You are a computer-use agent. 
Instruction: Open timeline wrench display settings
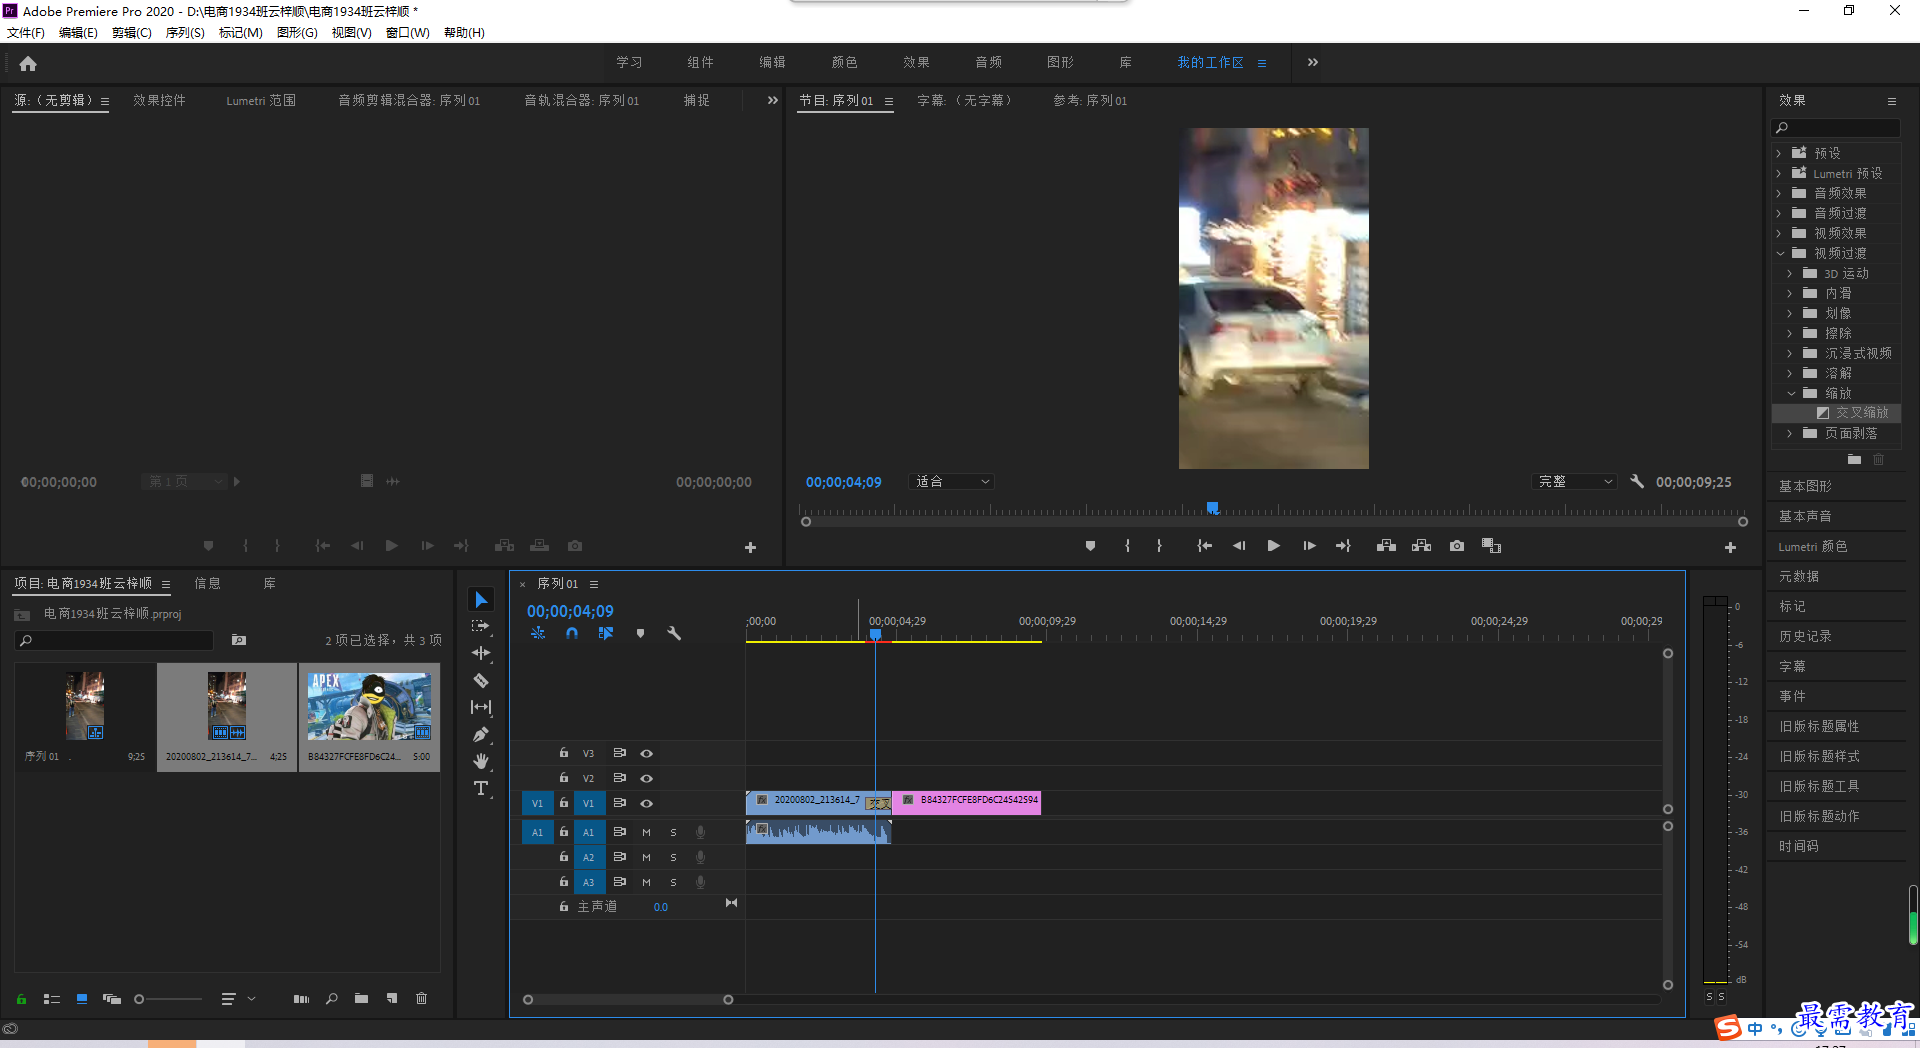[x=674, y=633]
